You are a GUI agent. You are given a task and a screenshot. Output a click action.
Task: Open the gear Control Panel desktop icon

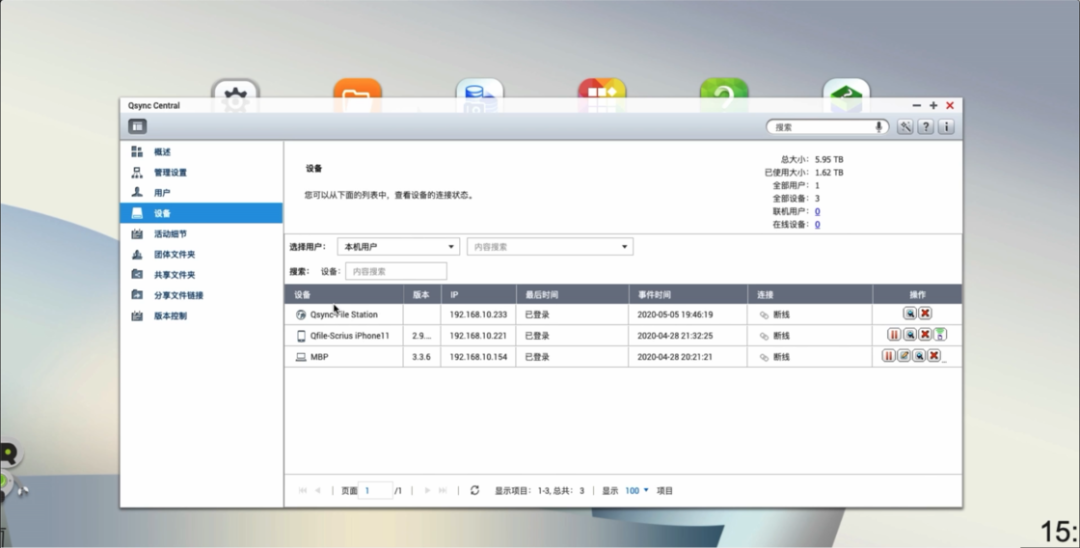pos(236,96)
